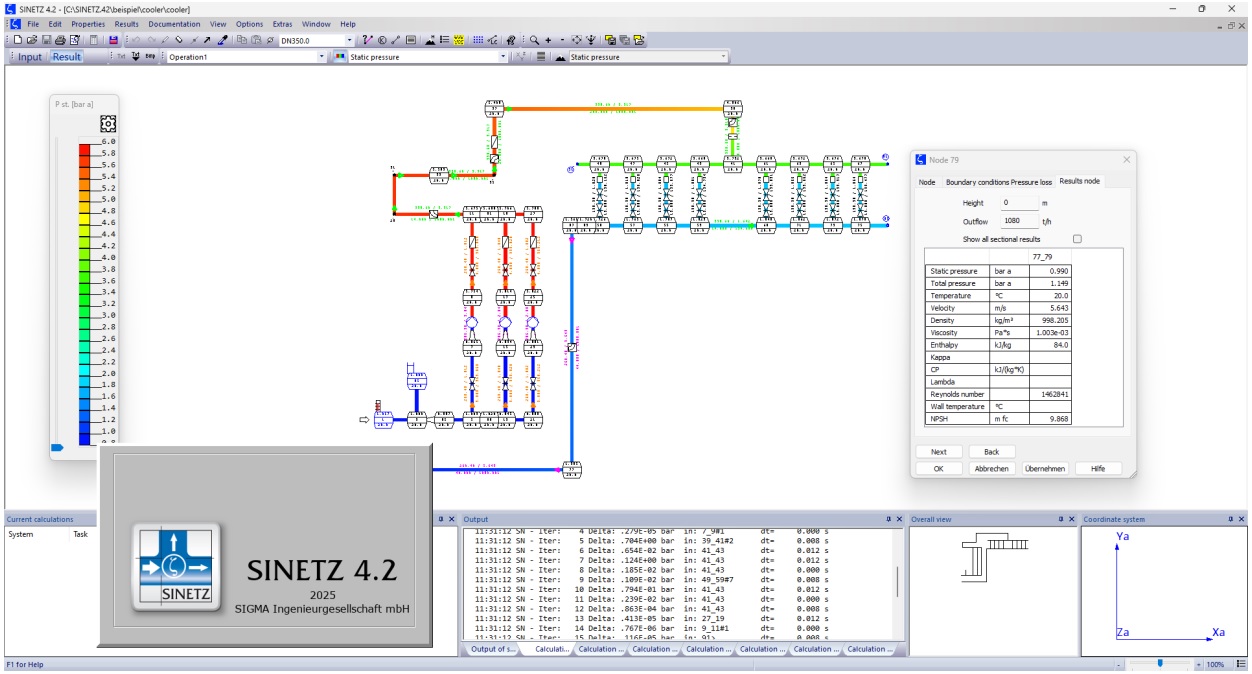Save the project with the disk icon
This screenshot has width=1252, height=674.
point(46,40)
